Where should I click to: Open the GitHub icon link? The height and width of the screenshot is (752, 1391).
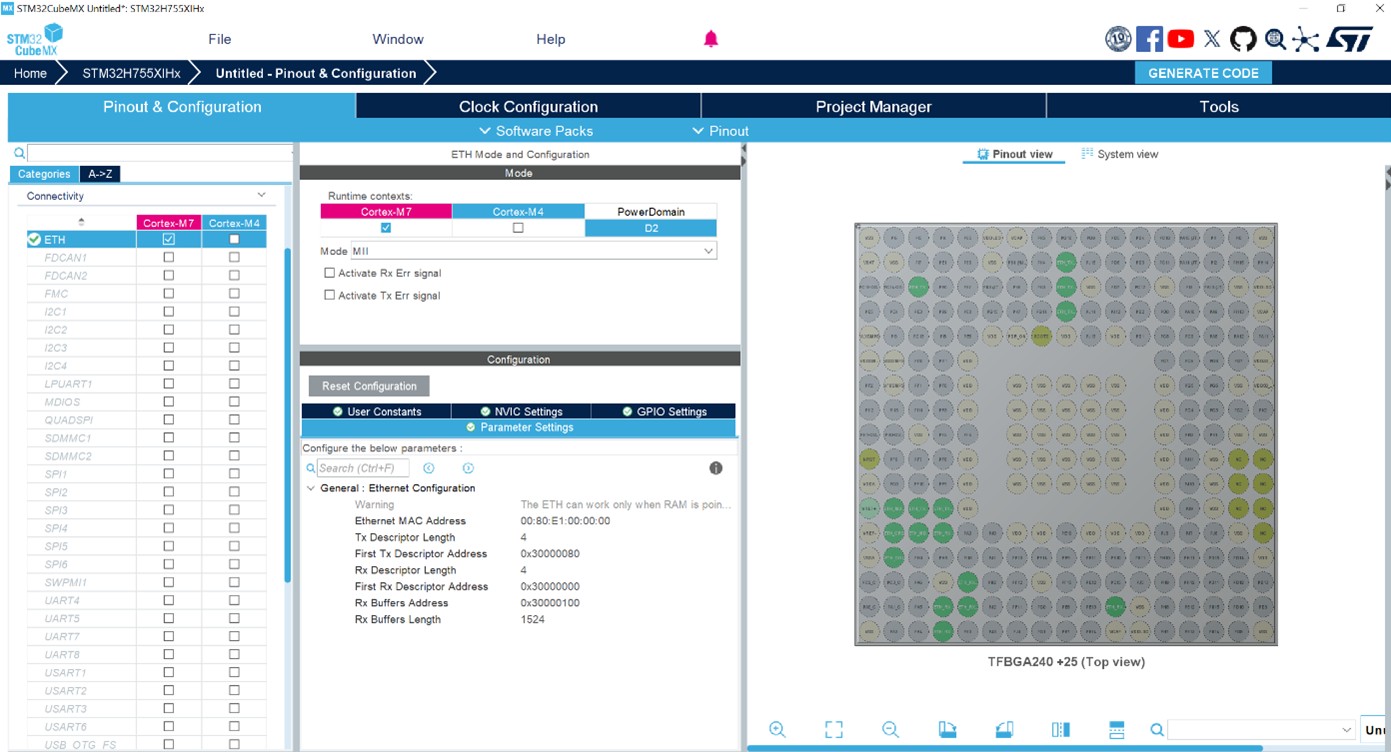click(1243, 39)
